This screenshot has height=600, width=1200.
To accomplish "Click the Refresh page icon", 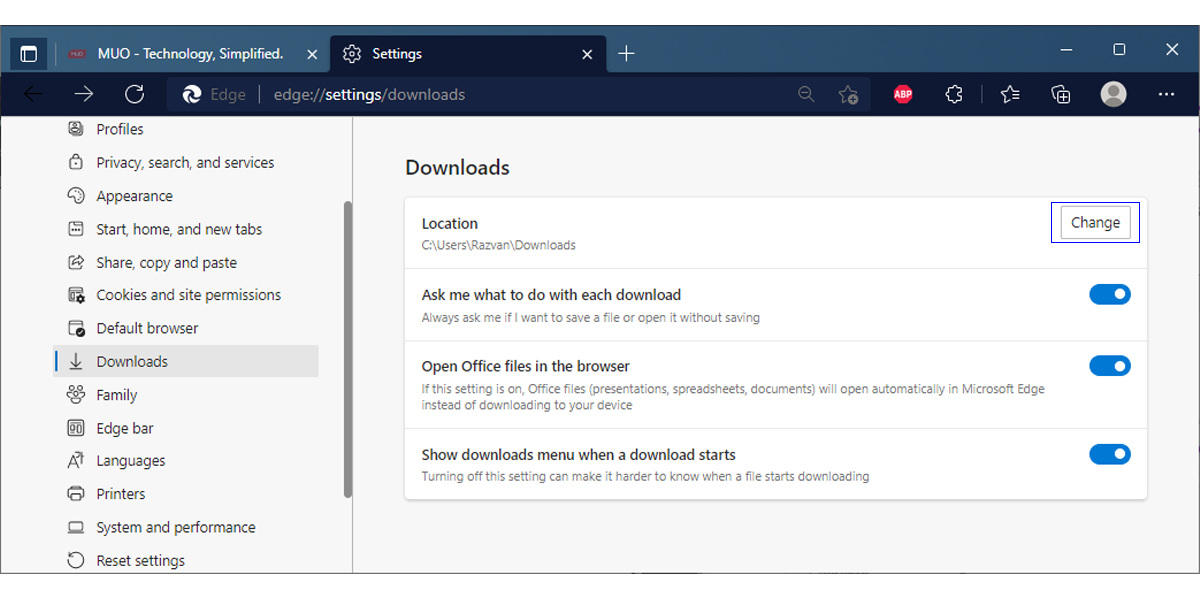I will [x=134, y=94].
